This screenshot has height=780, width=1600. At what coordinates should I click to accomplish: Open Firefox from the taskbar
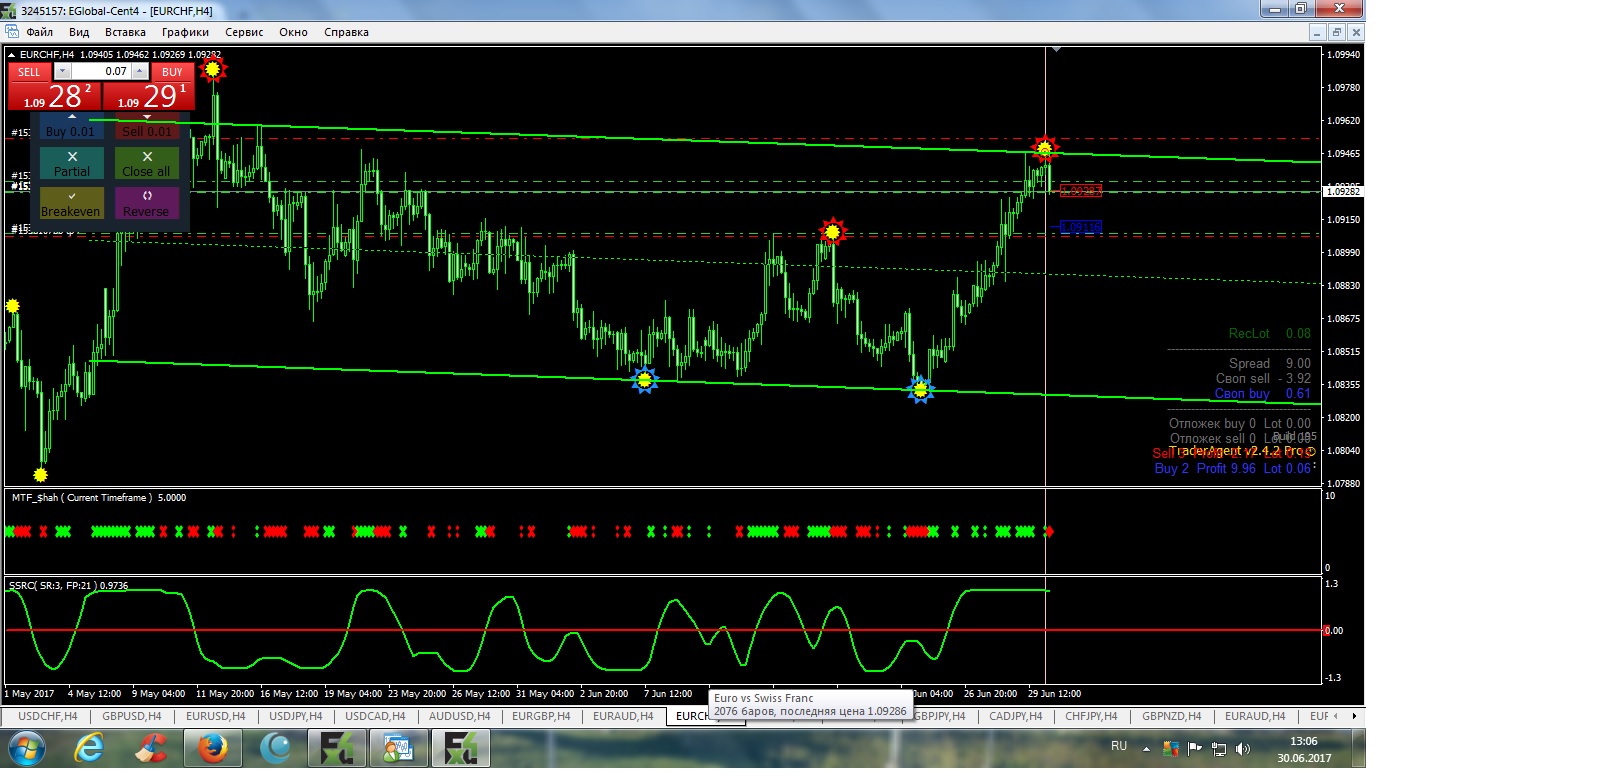click(x=213, y=748)
